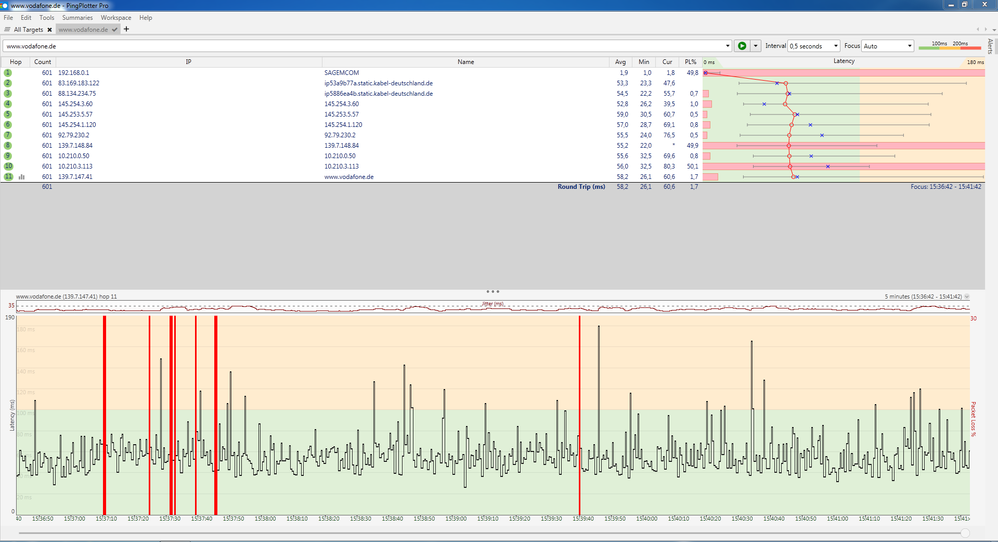Switch to the All Targets tab
This screenshot has height=542, width=998.
[x=28, y=29]
